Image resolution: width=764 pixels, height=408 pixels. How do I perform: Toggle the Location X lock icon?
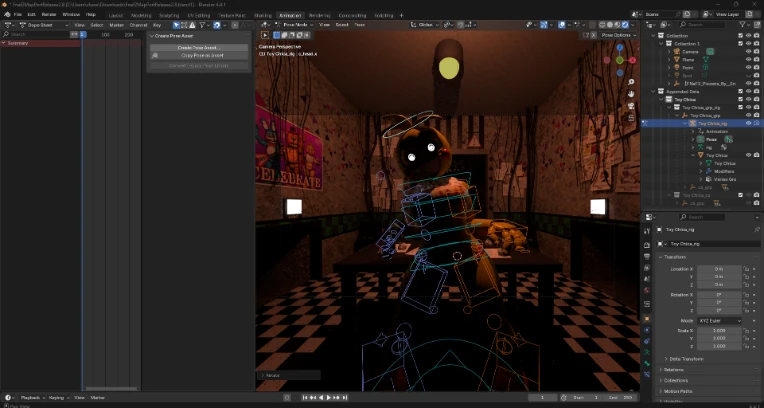(x=746, y=269)
